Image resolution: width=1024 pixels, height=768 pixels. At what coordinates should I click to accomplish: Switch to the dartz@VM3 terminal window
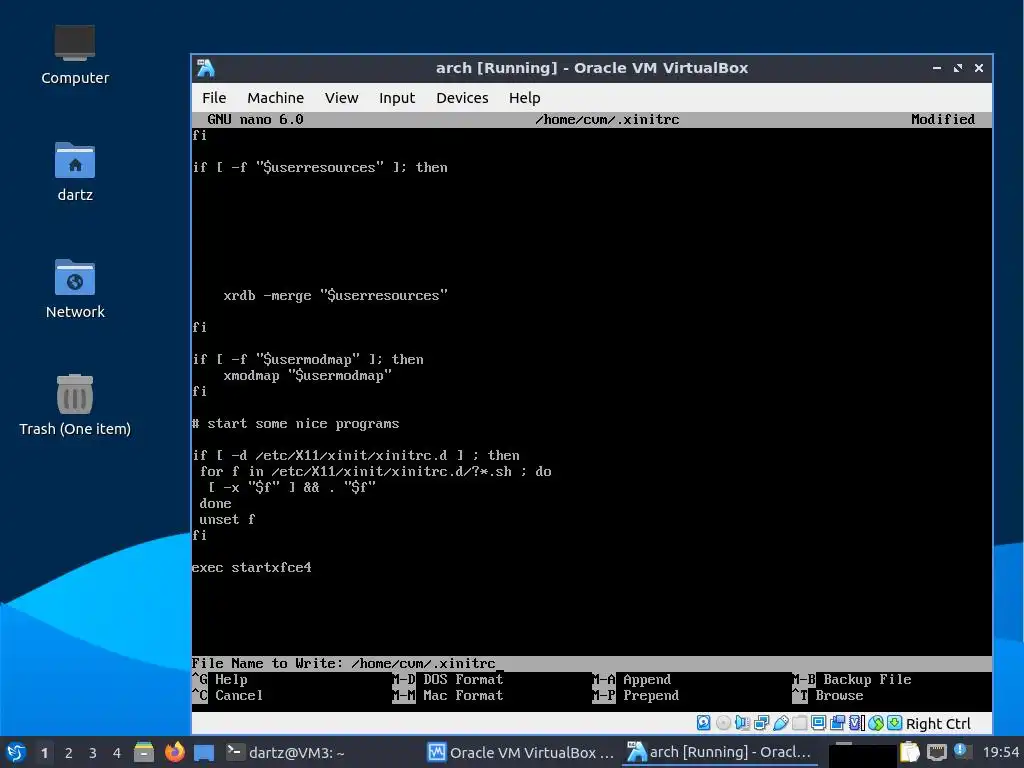[286, 752]
